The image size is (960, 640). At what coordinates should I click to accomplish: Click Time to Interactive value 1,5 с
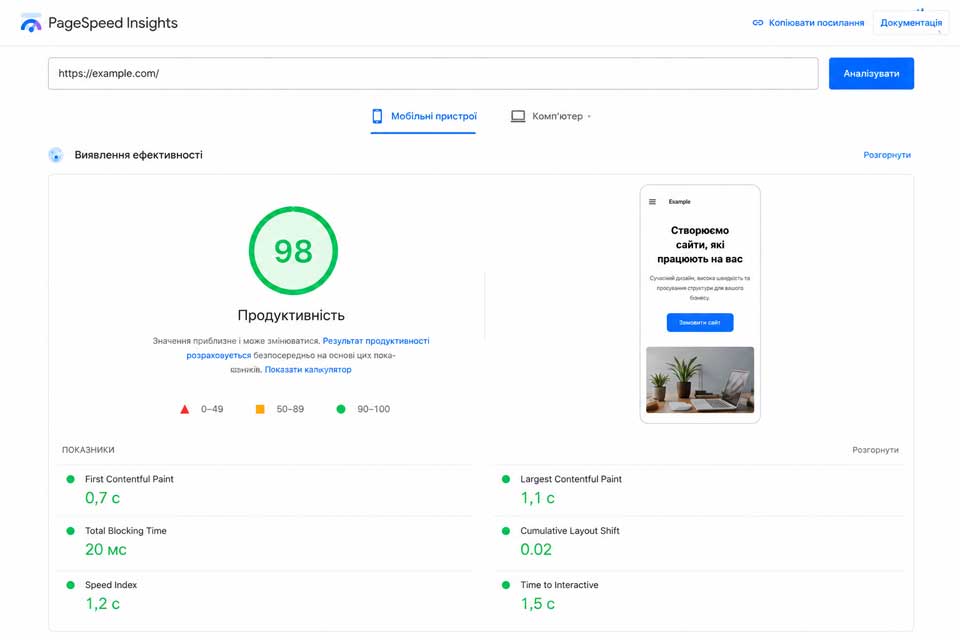[538, 603]
